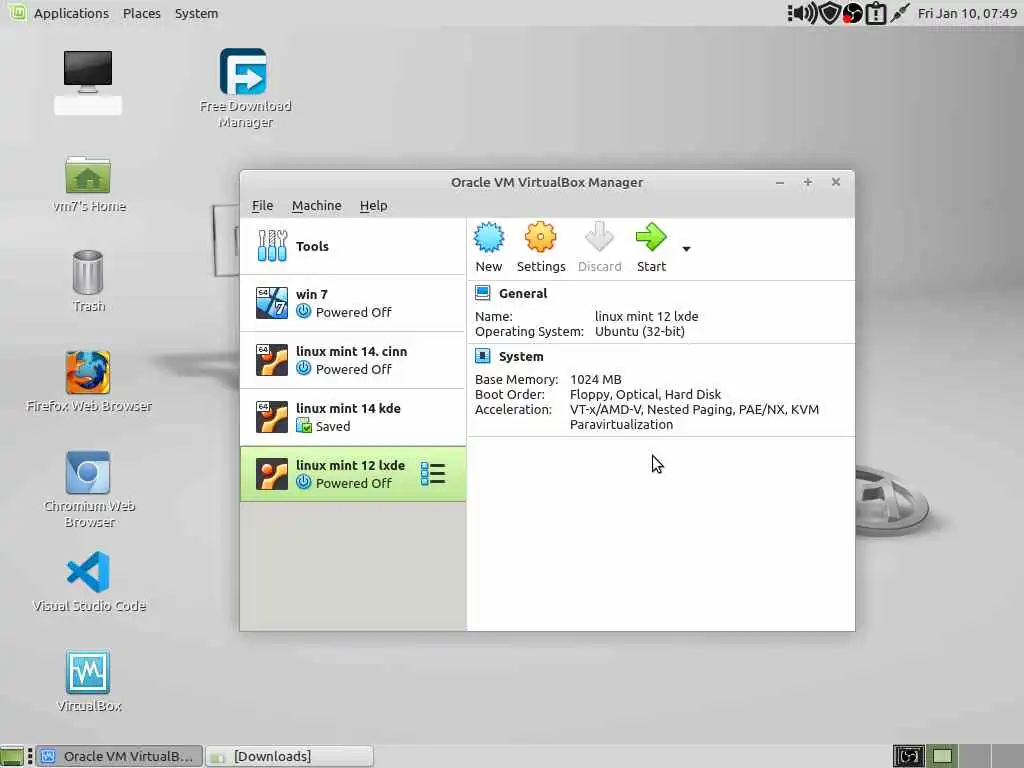Click the OBS recording tray icon

(x=852, y=13)
